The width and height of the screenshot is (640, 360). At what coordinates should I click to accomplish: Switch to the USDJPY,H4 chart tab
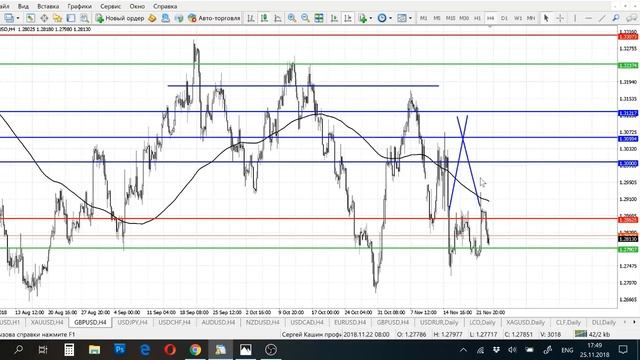pos(132,322)
